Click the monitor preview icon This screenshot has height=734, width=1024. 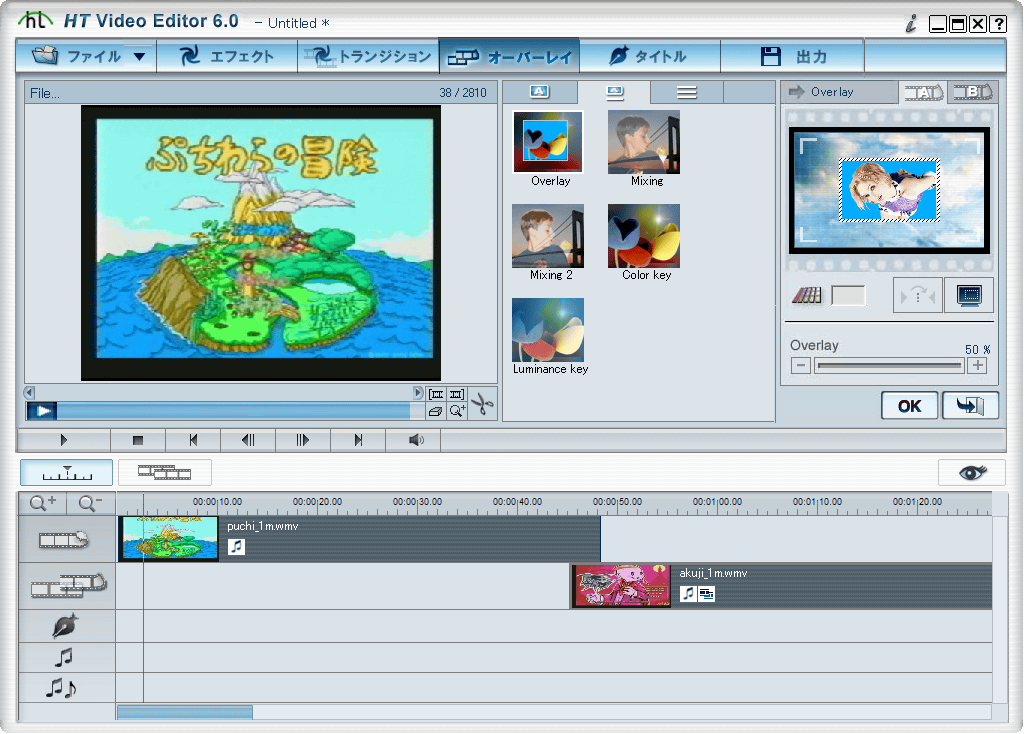[x=969, y=296]
